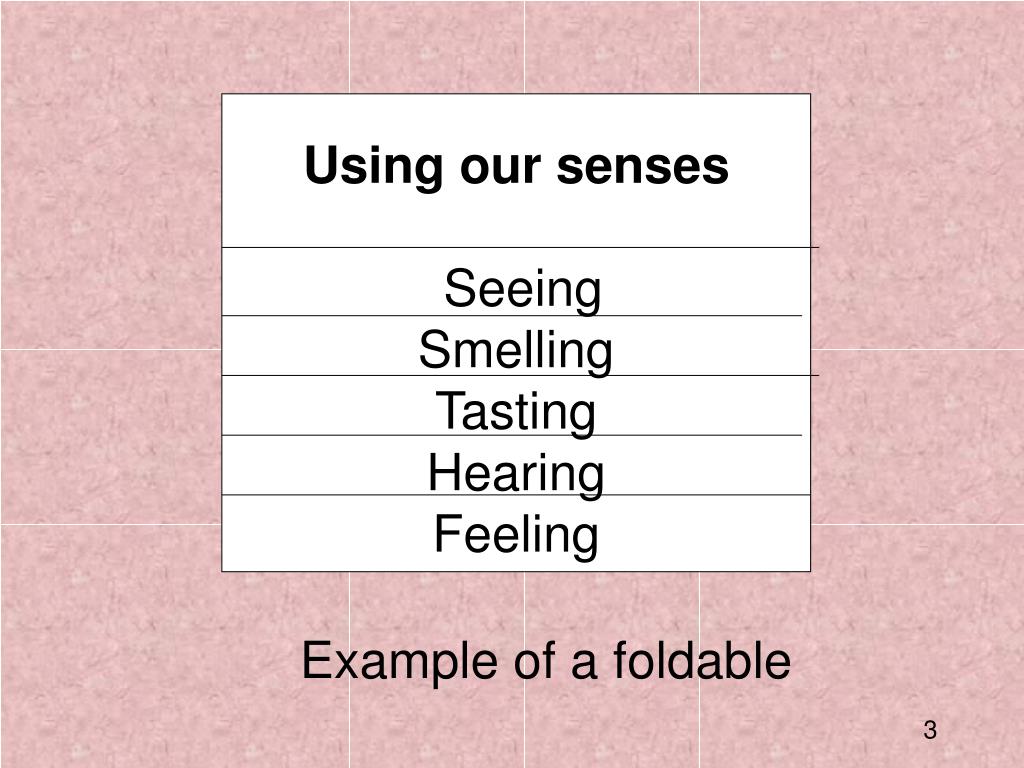This screenshot has width=1024, height=768.
Task: Click the word 'Example' in the caption
Action: (400, 662)
